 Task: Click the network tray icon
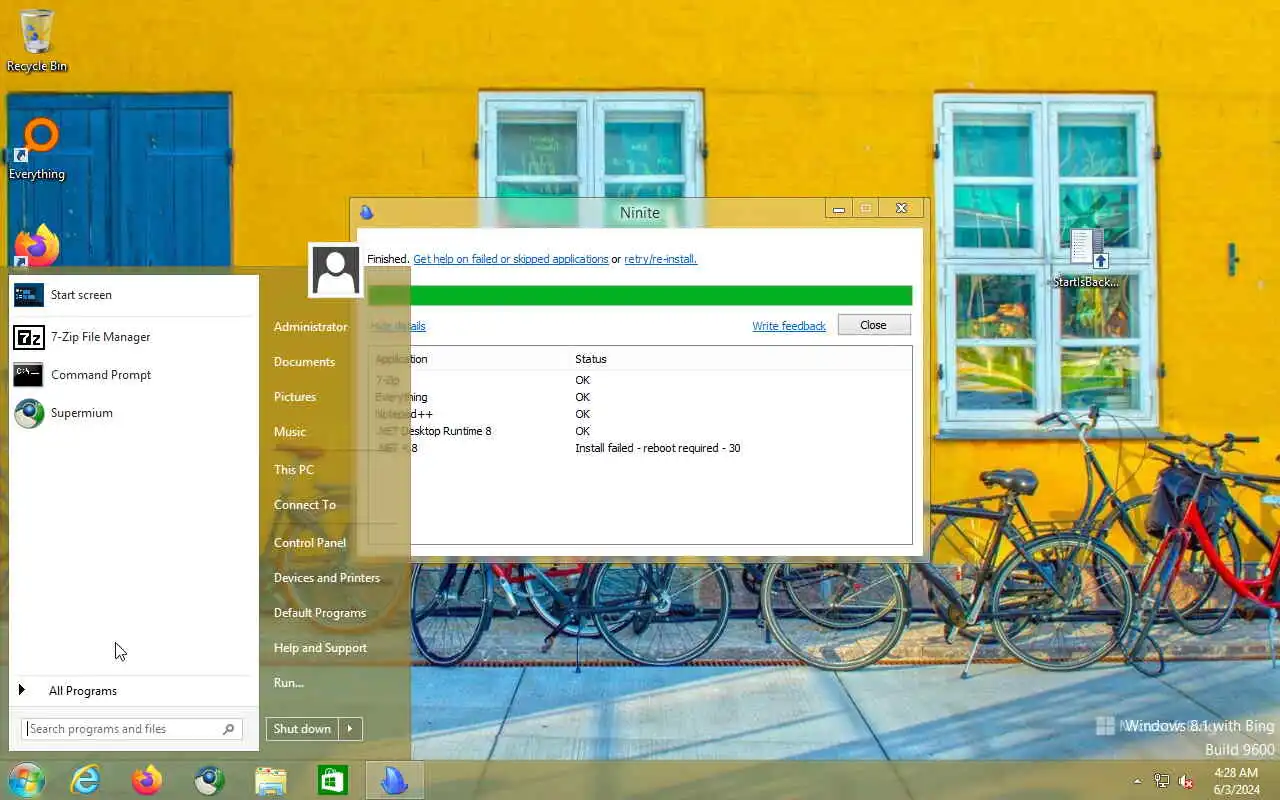[1162, 781]
